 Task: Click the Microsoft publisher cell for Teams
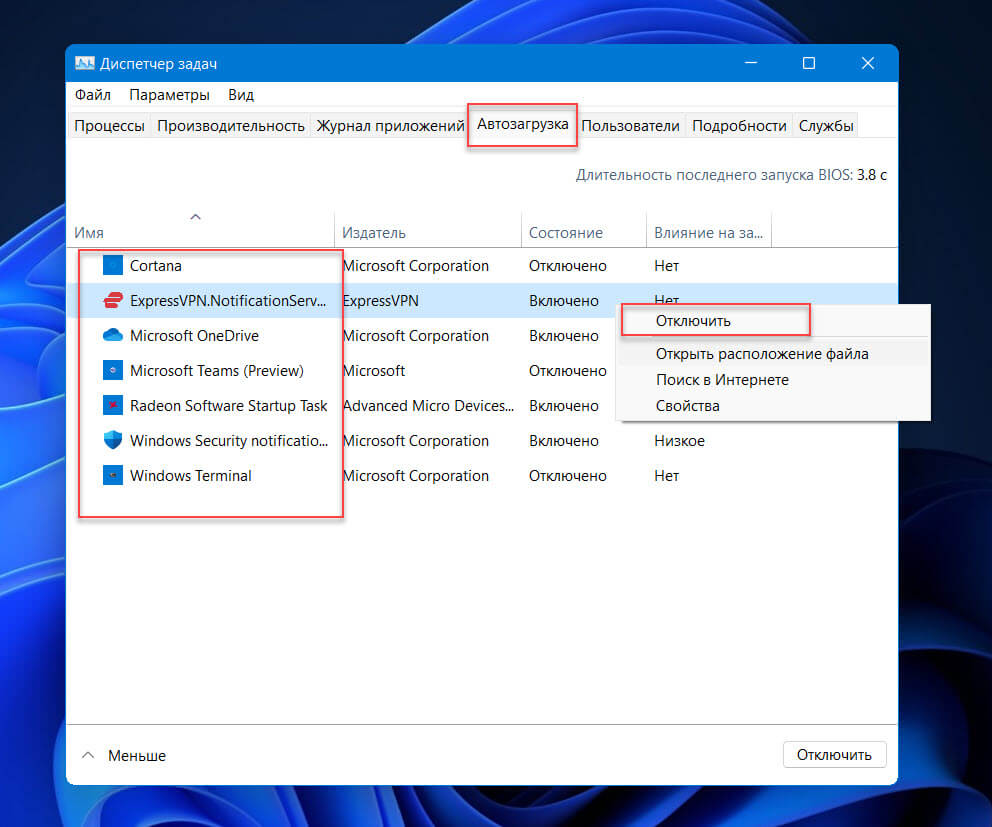373,371
